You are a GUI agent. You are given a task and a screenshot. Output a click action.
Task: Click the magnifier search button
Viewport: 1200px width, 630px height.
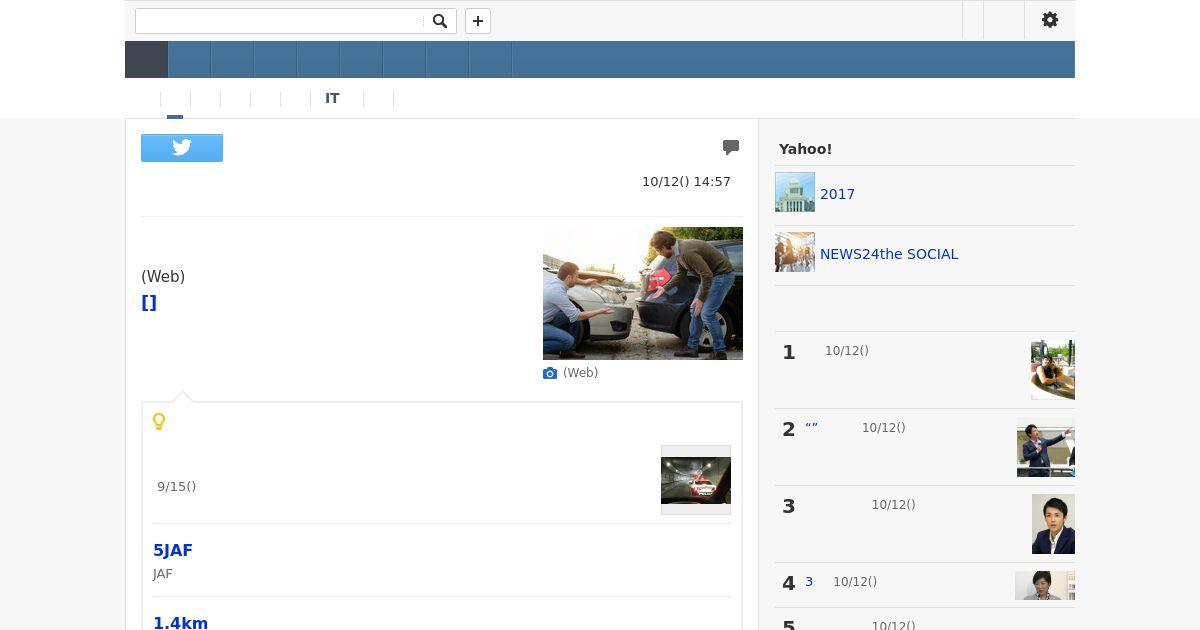coord(440,21)
